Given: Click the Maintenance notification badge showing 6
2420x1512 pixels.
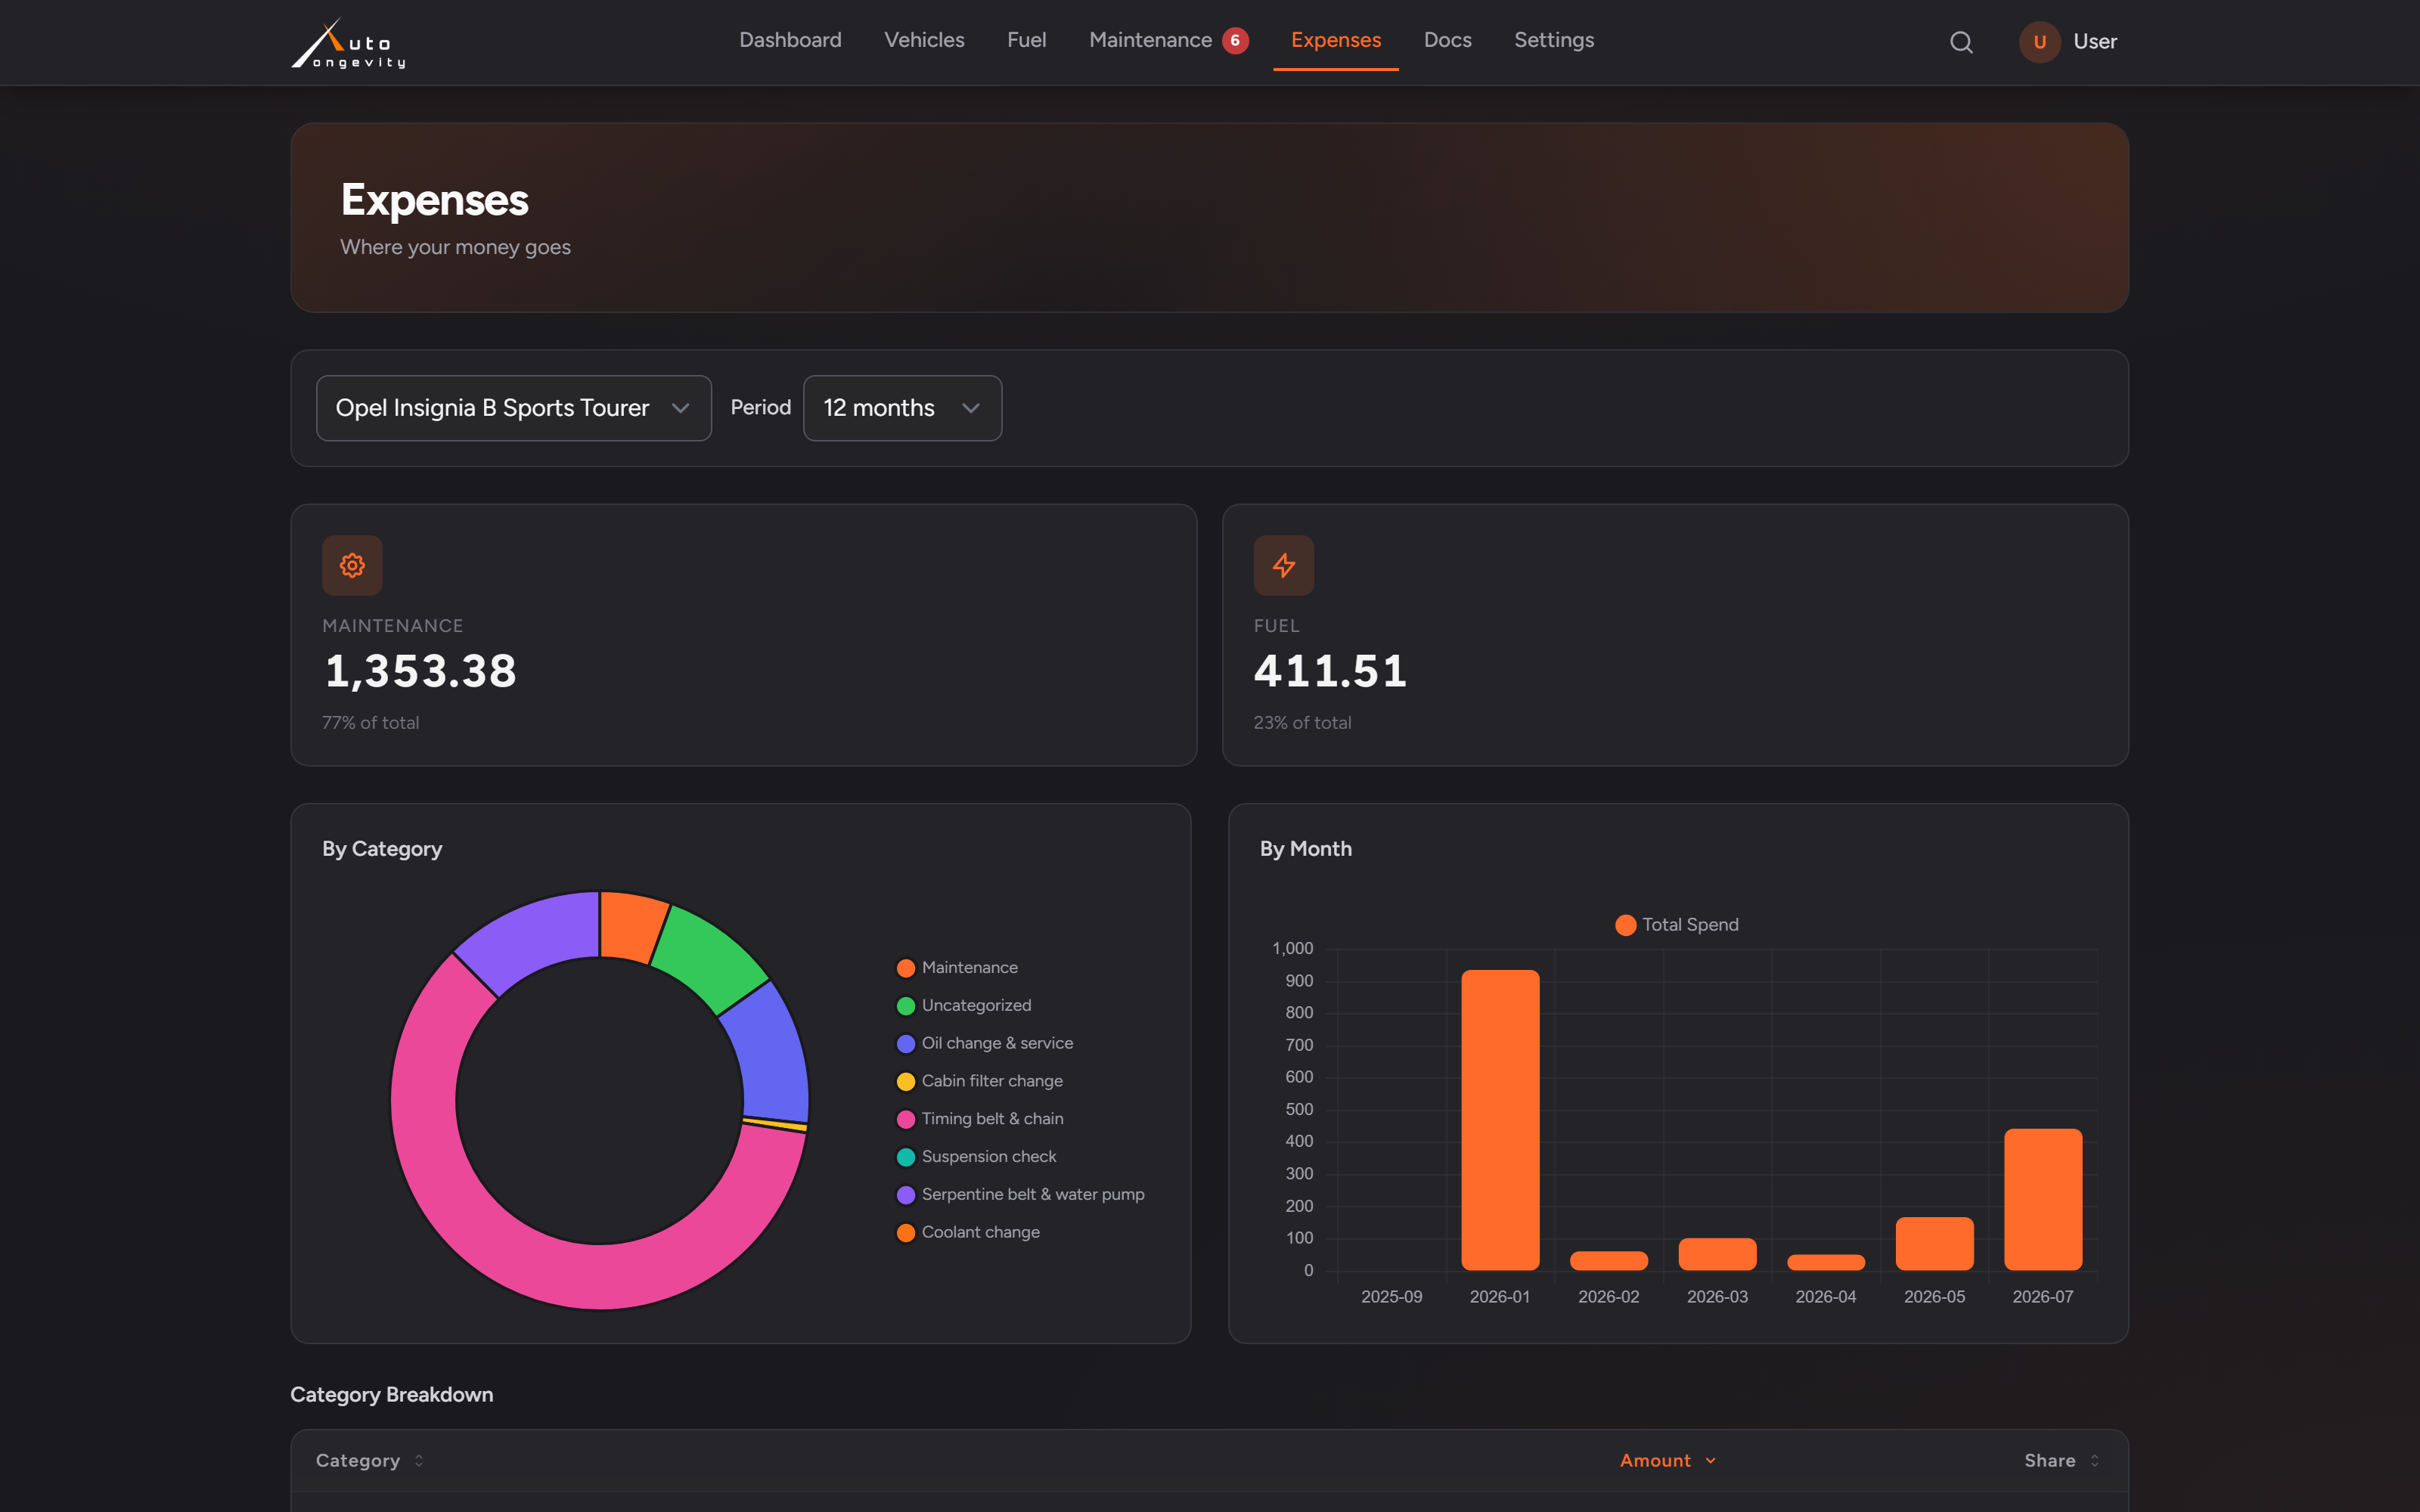Looking at the screenshot, I should pos(1235,40).
